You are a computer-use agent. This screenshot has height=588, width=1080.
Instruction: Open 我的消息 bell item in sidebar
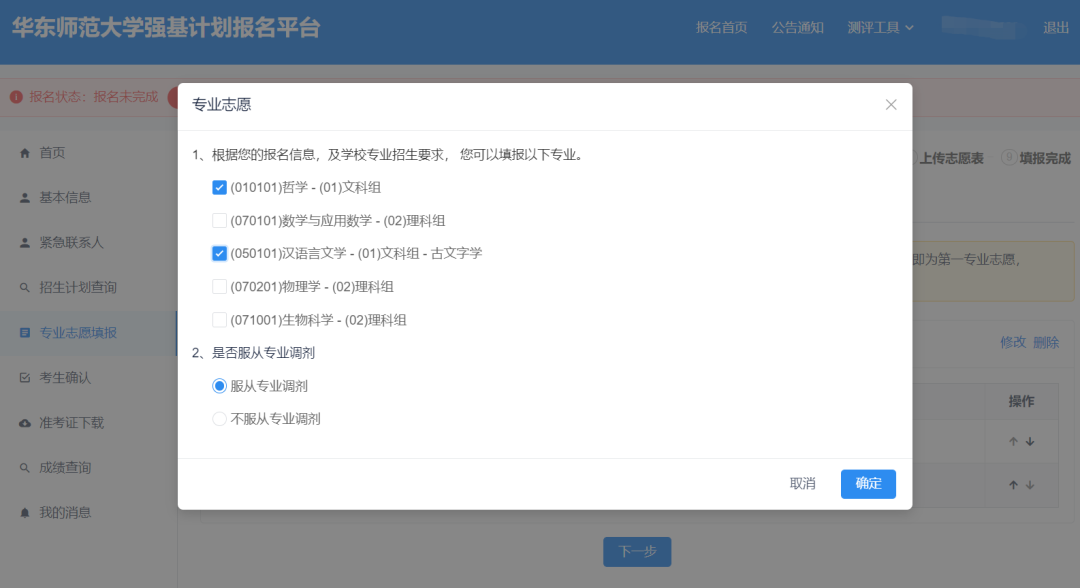65,513
